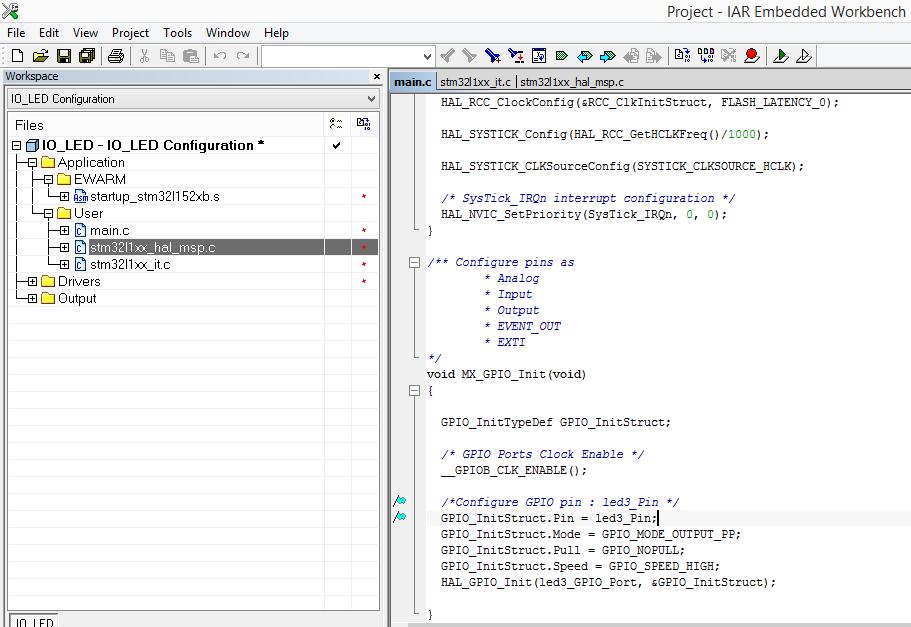911x627 pixels.
Task: Expand the startup_stm32l152xb.s node
Action: (64, 196)
